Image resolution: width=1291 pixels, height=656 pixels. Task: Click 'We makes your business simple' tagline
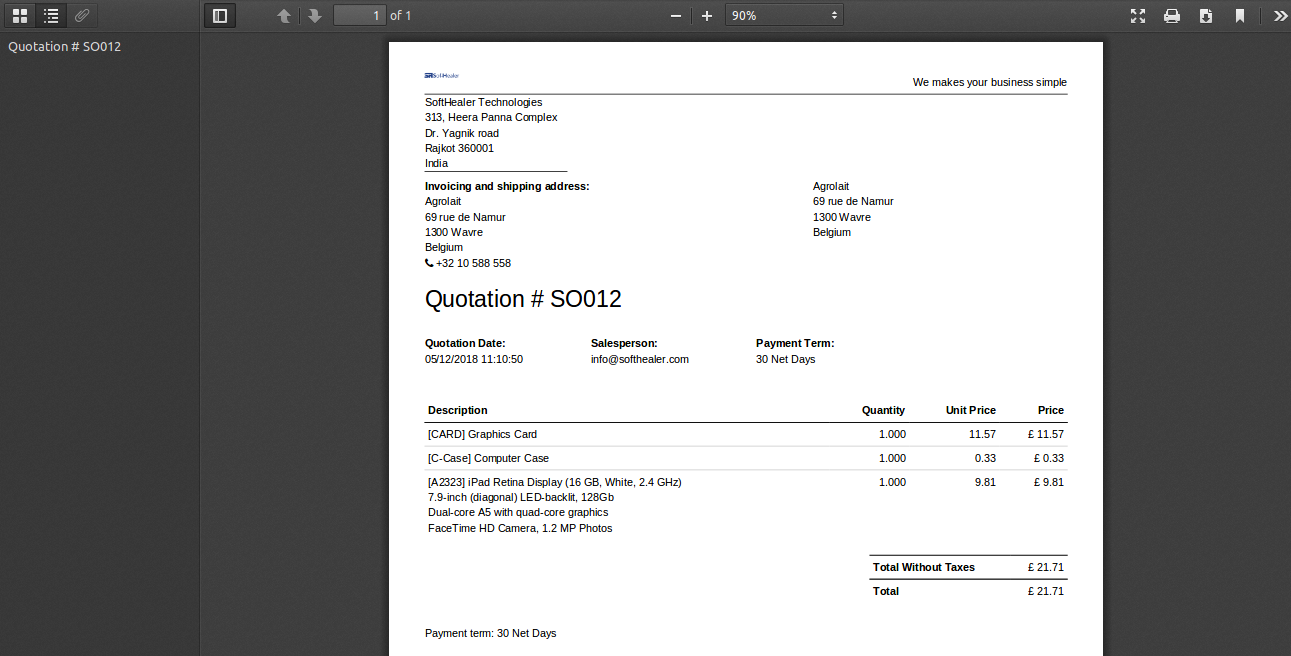pyautogui.click(x=990, y=82)
